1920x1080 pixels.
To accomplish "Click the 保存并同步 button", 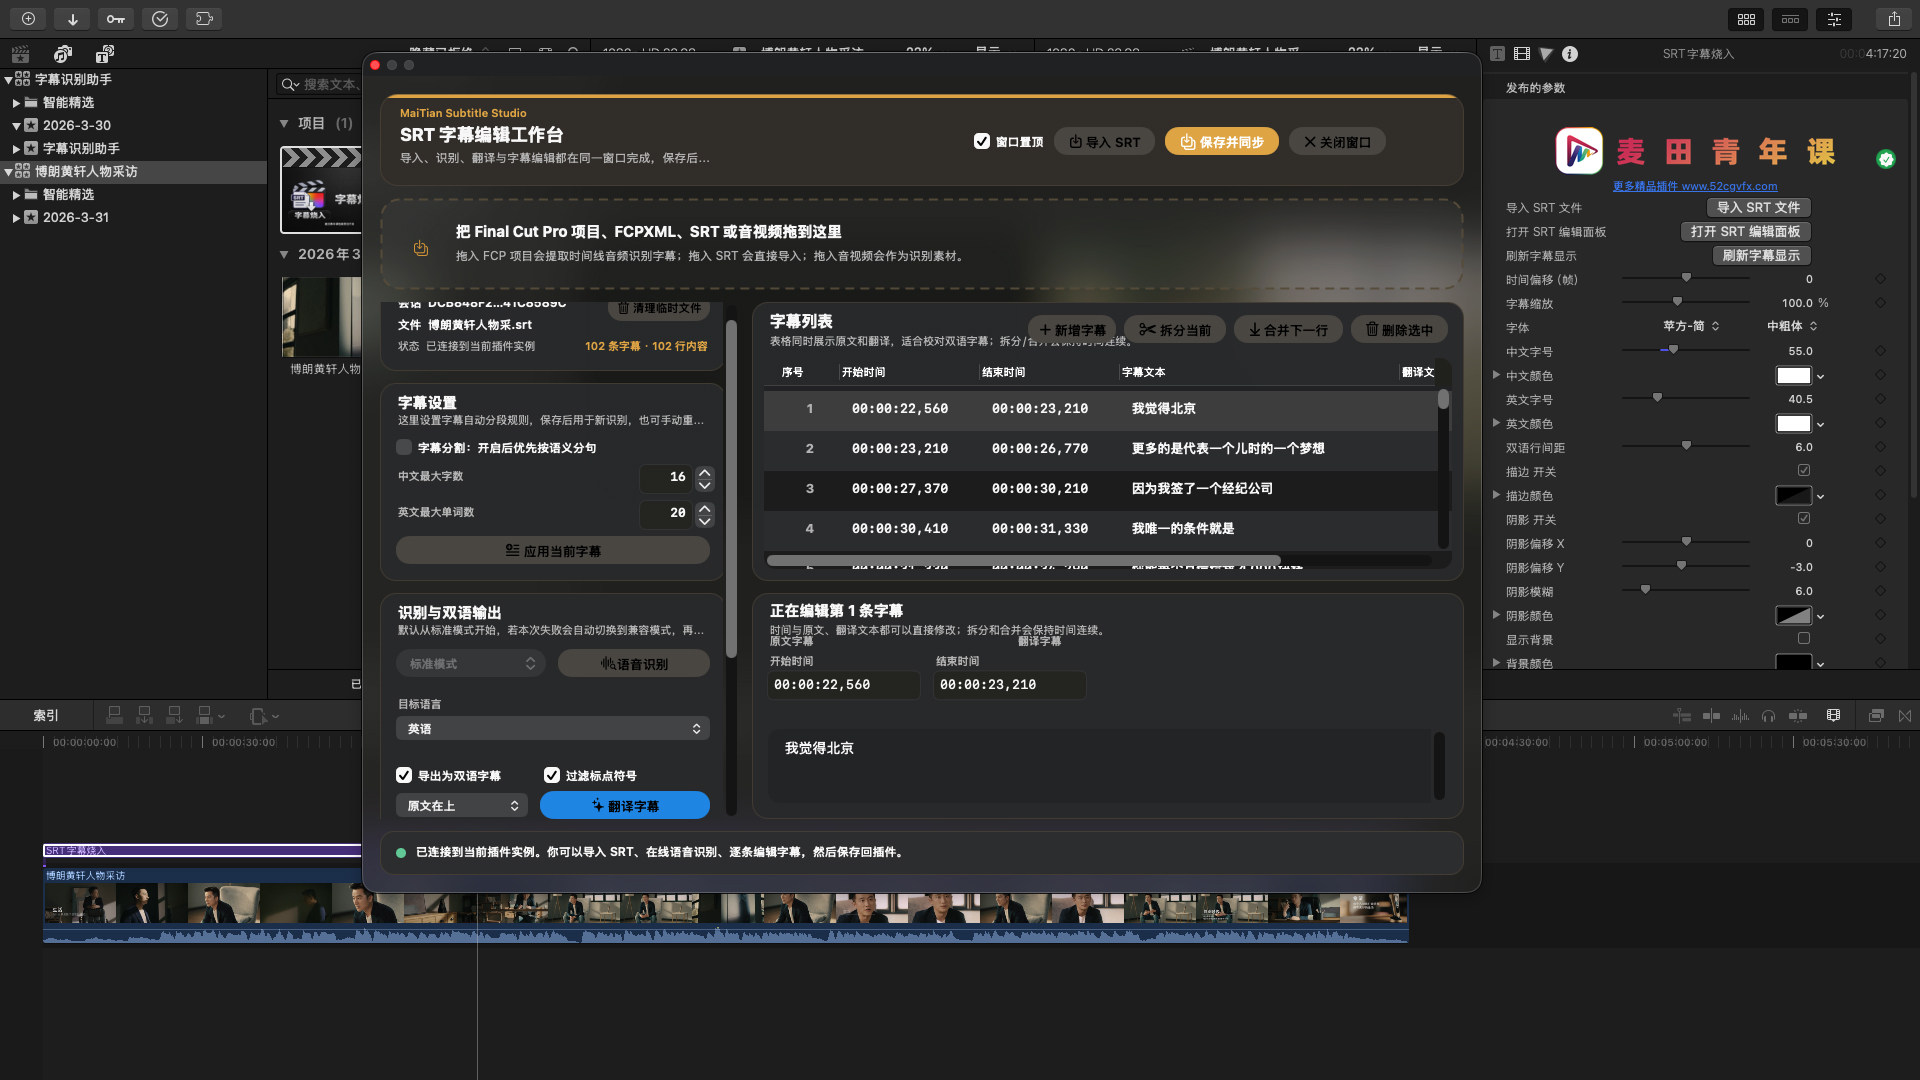I will coord(1221,142).
